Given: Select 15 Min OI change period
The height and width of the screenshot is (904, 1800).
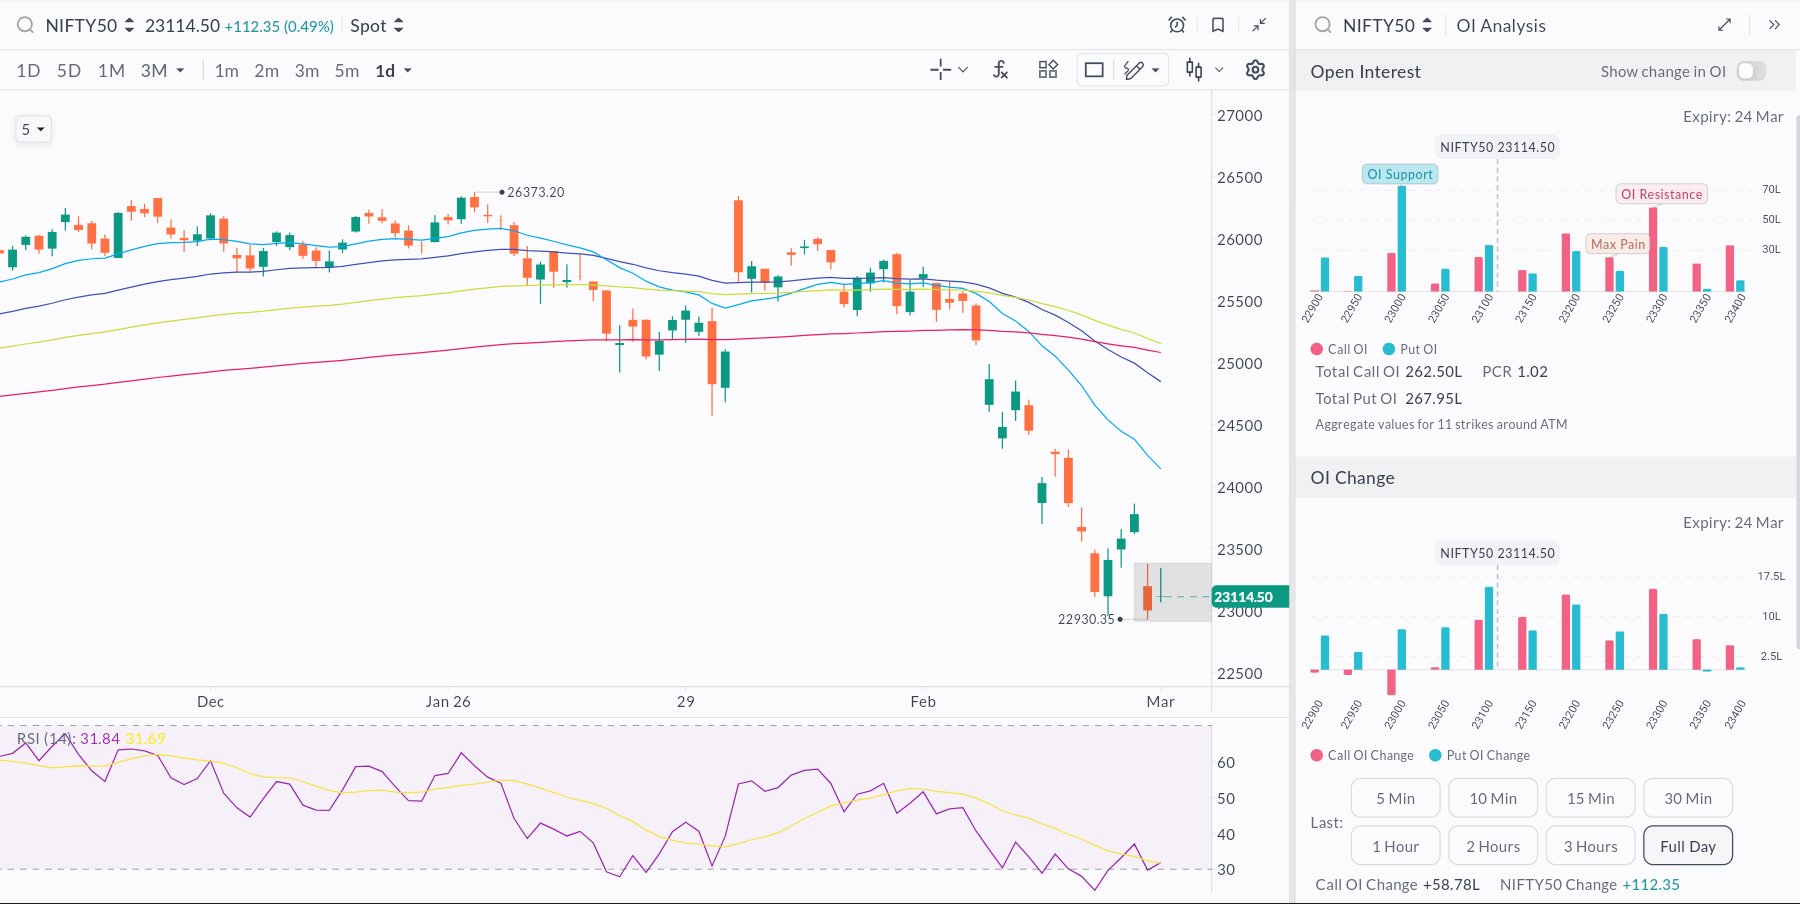Looking at the screenshot, I should (1590, 798).
